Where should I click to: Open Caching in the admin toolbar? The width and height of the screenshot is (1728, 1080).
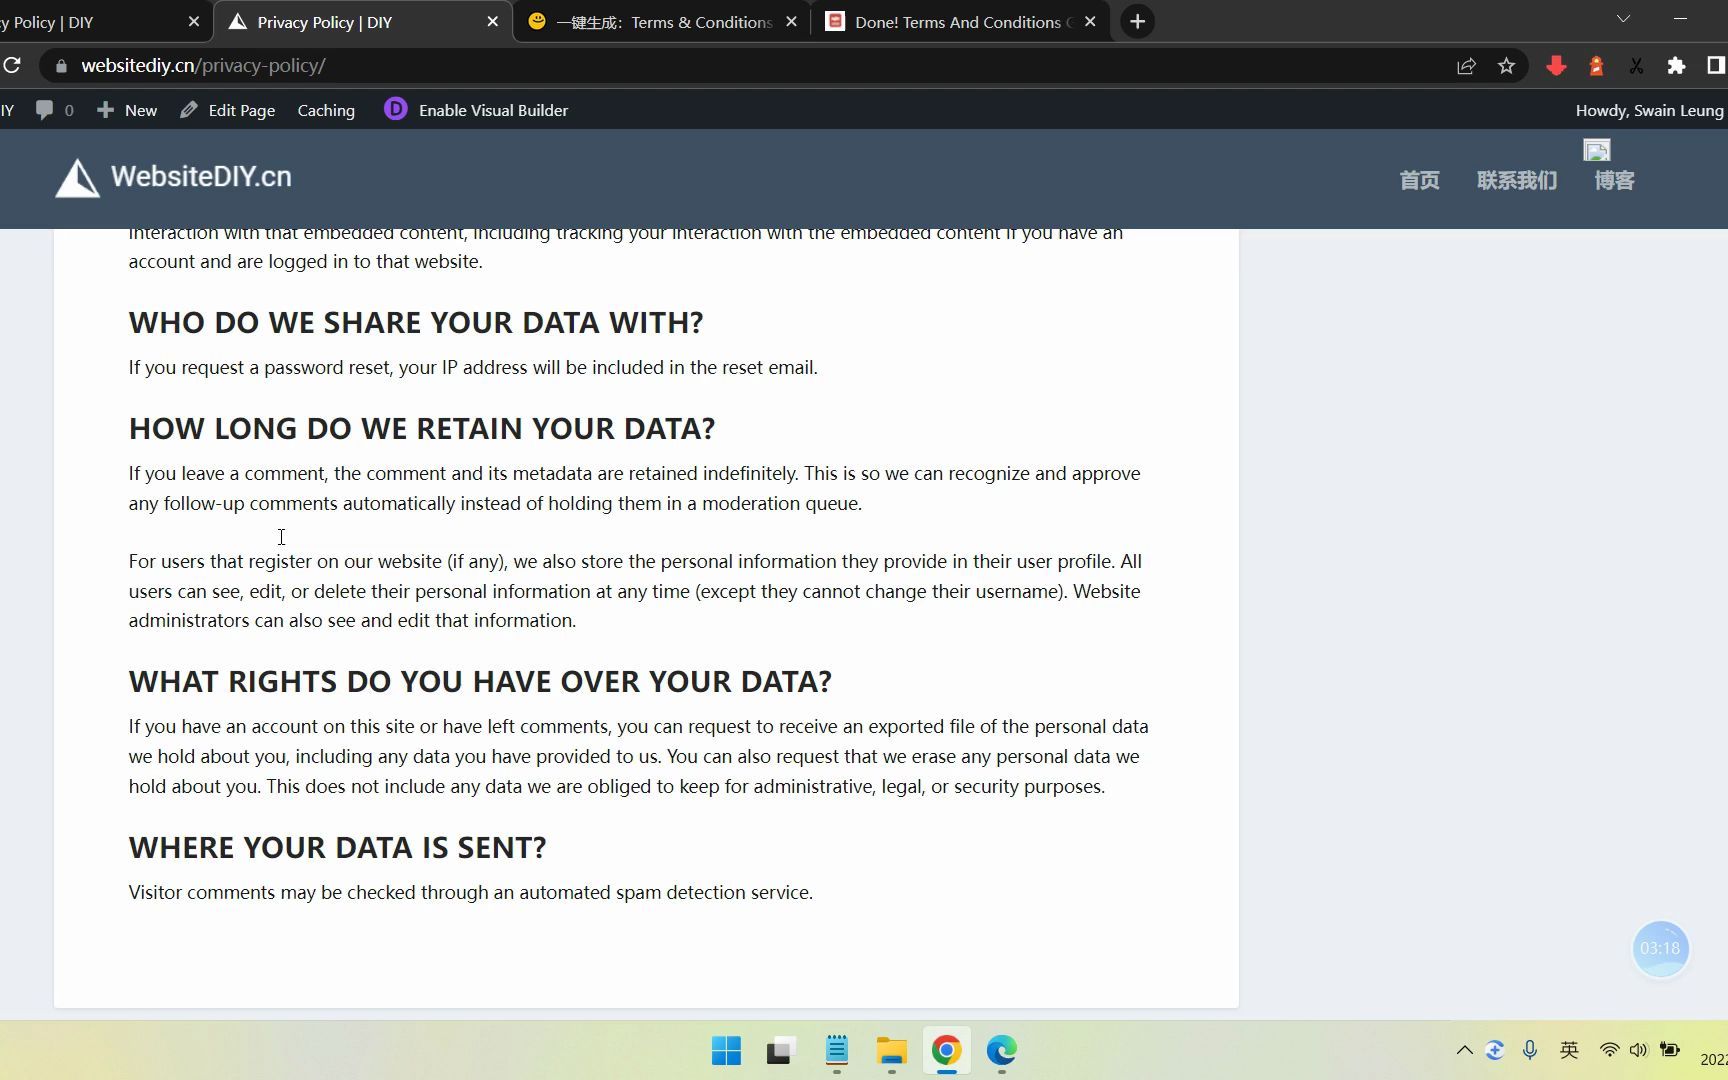[326, 110]
